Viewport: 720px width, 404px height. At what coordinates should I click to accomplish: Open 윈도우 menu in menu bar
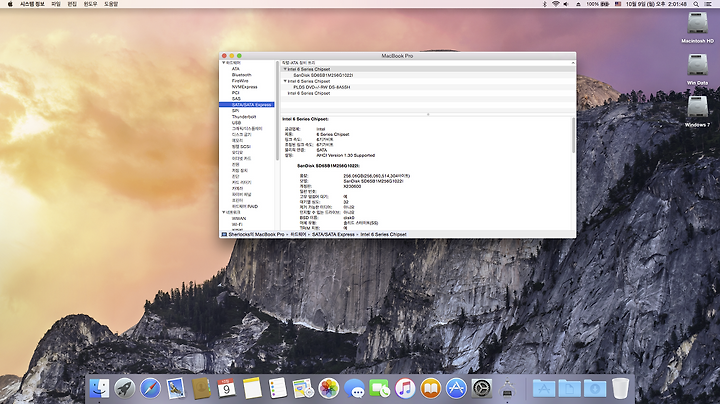tap(90, 4)
